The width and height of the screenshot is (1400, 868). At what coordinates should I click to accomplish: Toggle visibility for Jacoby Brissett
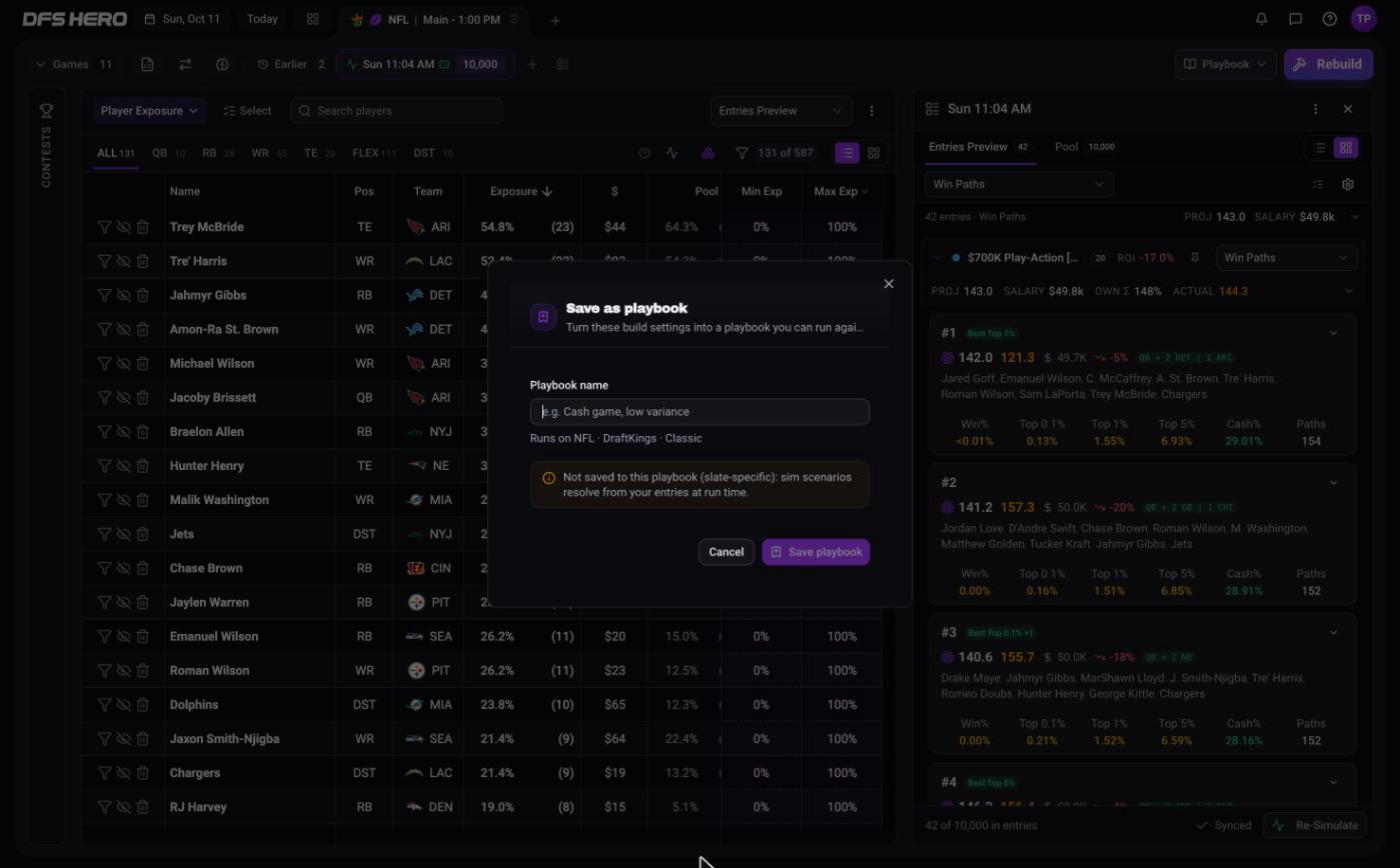[123, 398]
